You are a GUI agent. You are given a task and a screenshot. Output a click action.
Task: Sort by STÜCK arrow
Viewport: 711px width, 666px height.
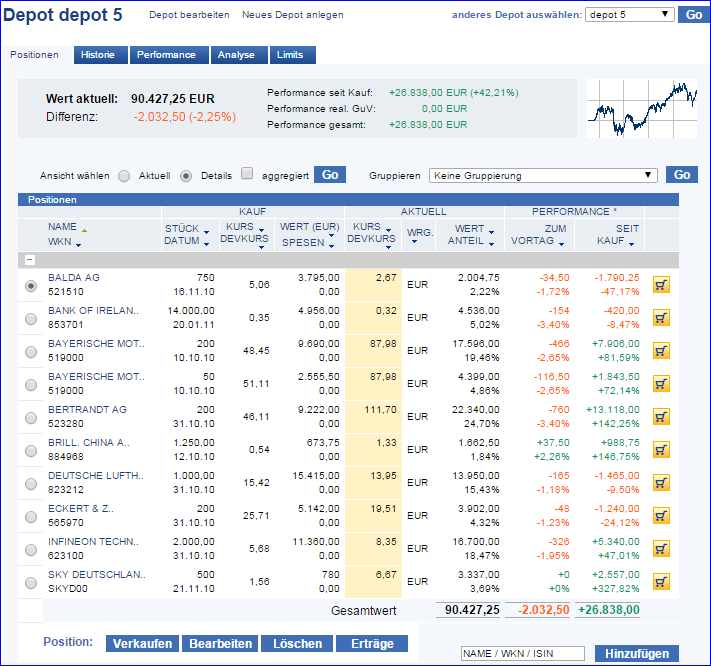(206, 232)
